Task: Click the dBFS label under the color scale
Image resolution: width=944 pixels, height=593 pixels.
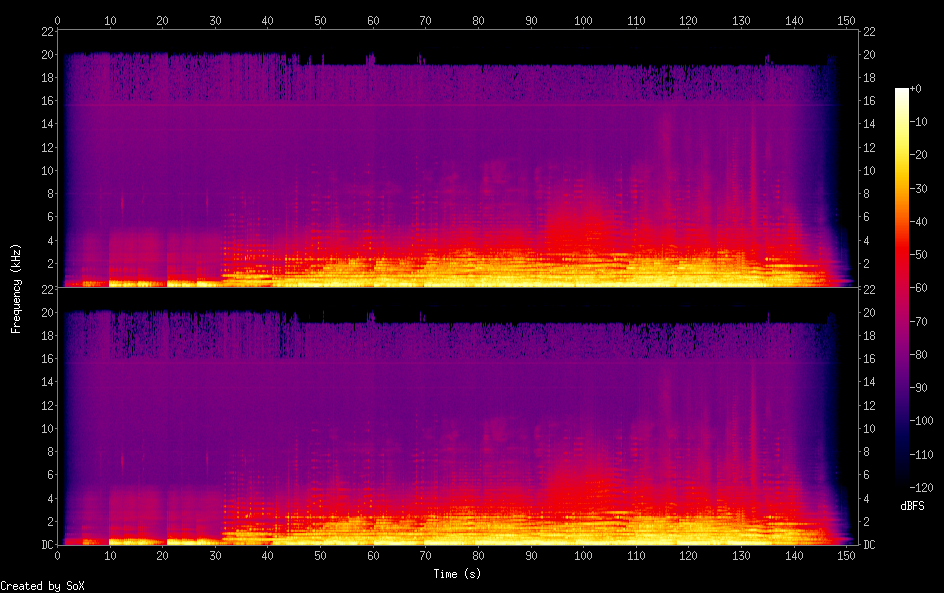Action: coord(912,507)
